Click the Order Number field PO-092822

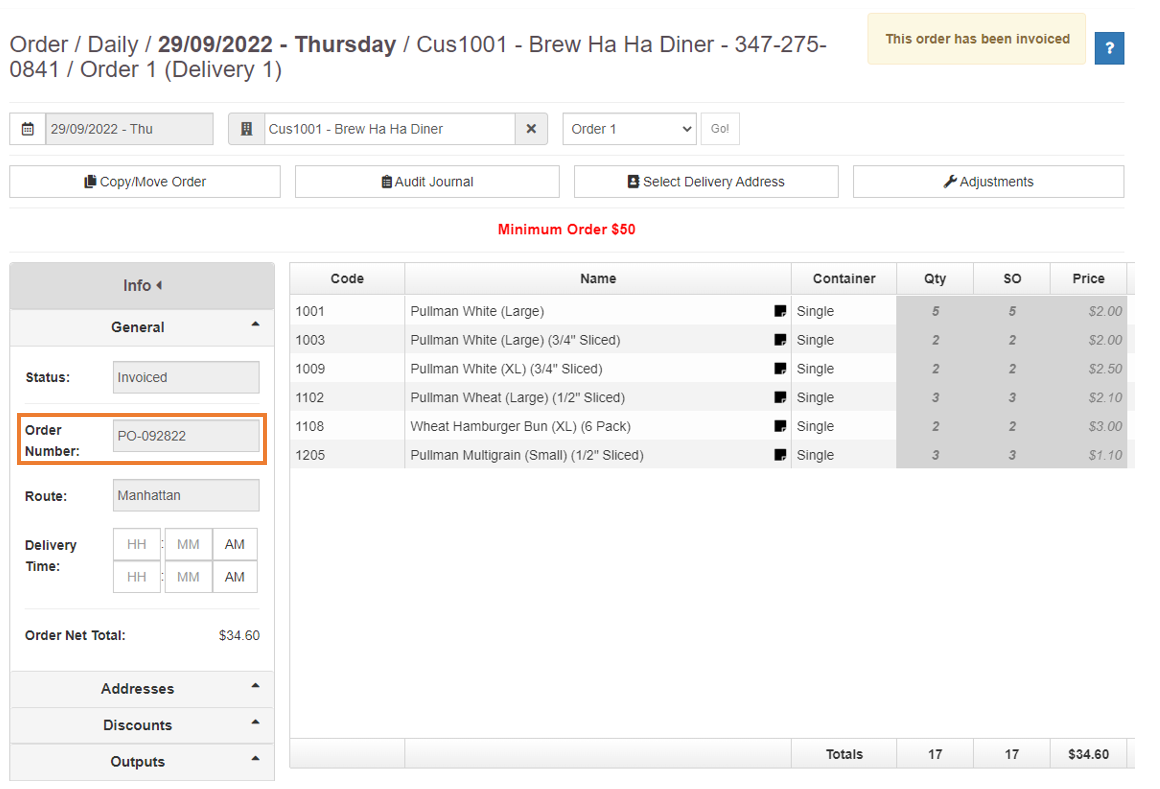(186, 436)
